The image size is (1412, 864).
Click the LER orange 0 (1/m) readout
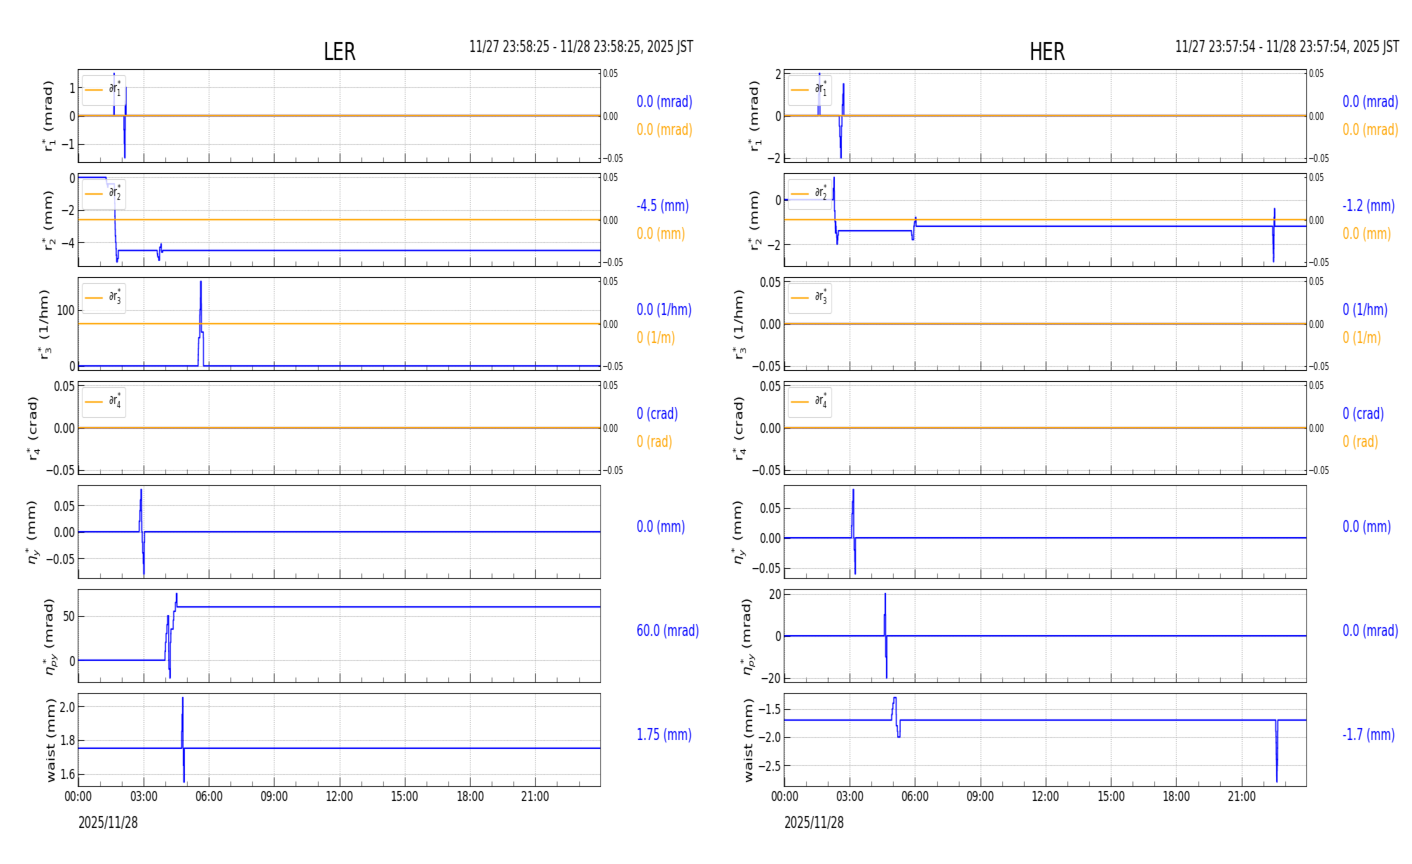coord(656,338)
